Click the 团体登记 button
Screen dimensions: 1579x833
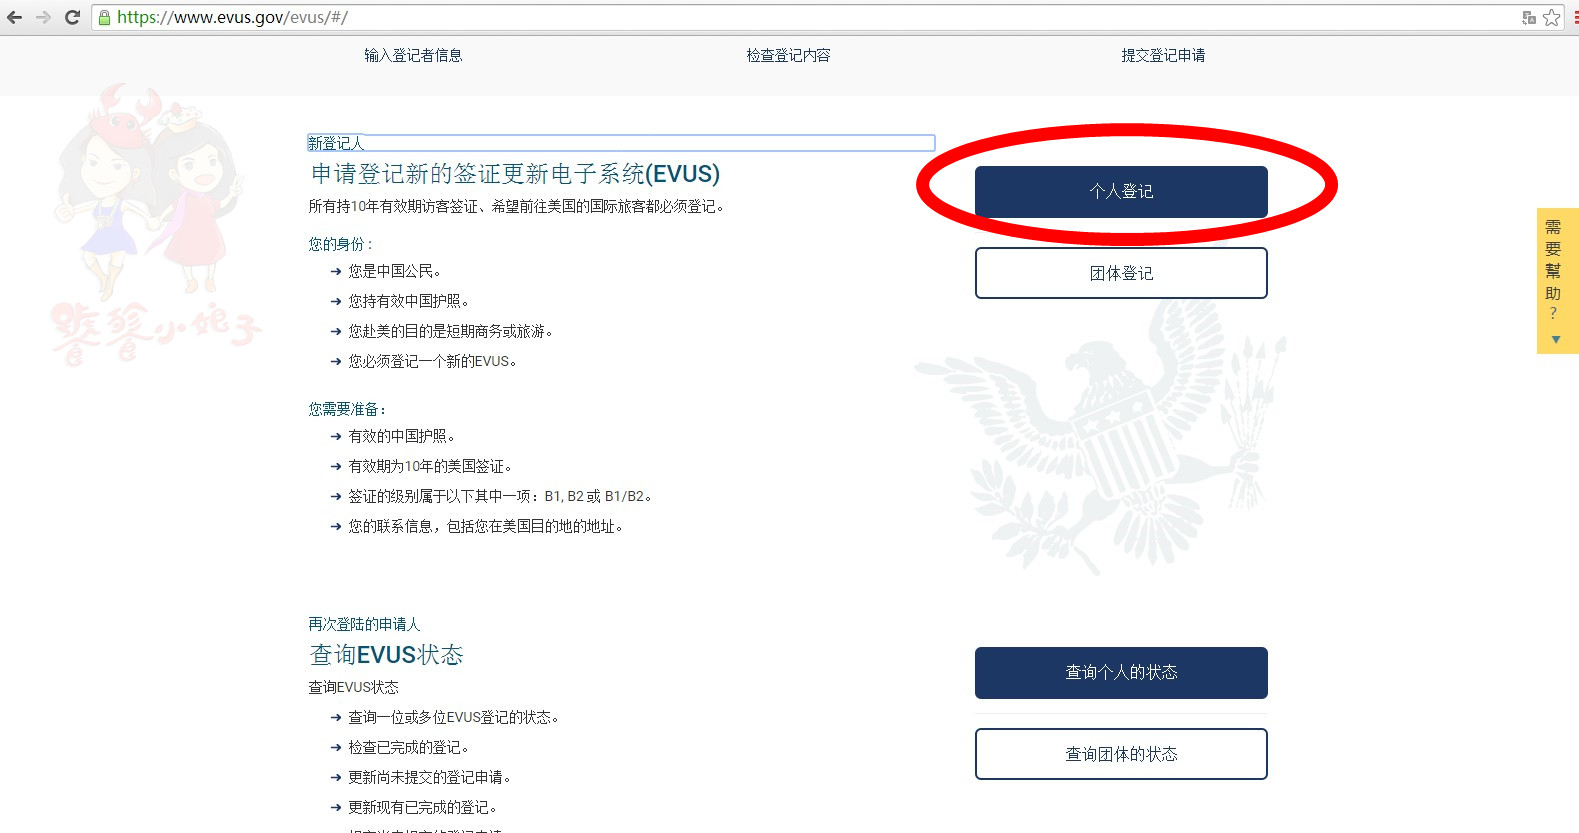tap(1121, 273)
